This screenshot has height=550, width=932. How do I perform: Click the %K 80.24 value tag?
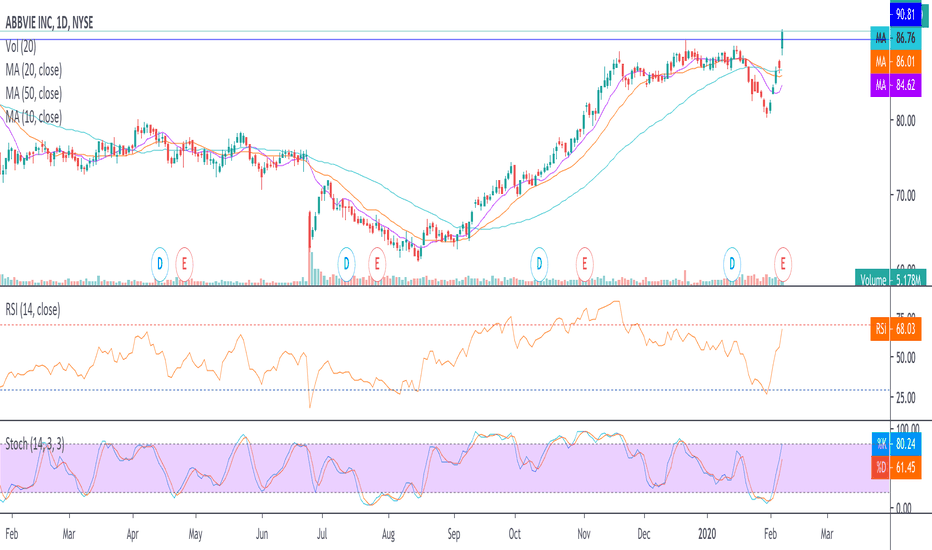click(x=896, y=444)
